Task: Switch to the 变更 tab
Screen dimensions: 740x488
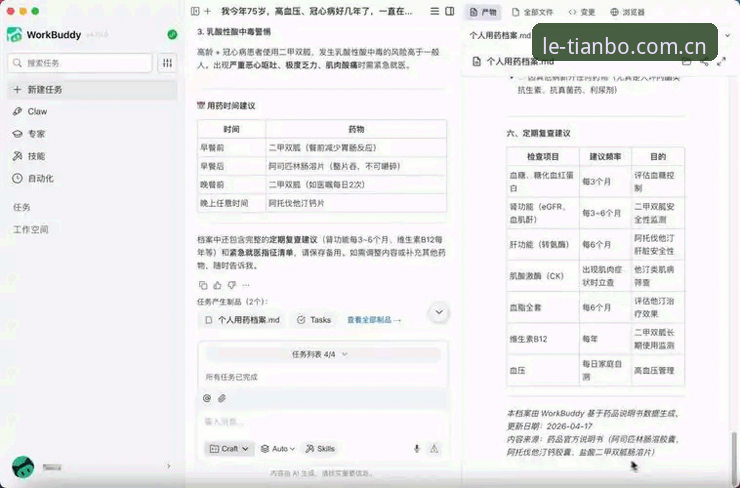Action: (x=581, y=12)
